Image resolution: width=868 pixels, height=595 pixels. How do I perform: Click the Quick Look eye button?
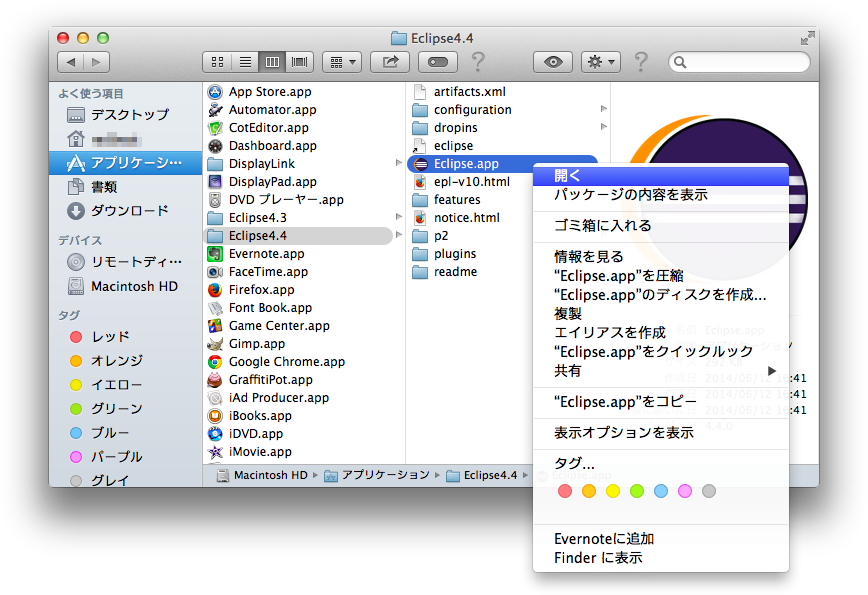pyautogui.click(x=552, y=62)
